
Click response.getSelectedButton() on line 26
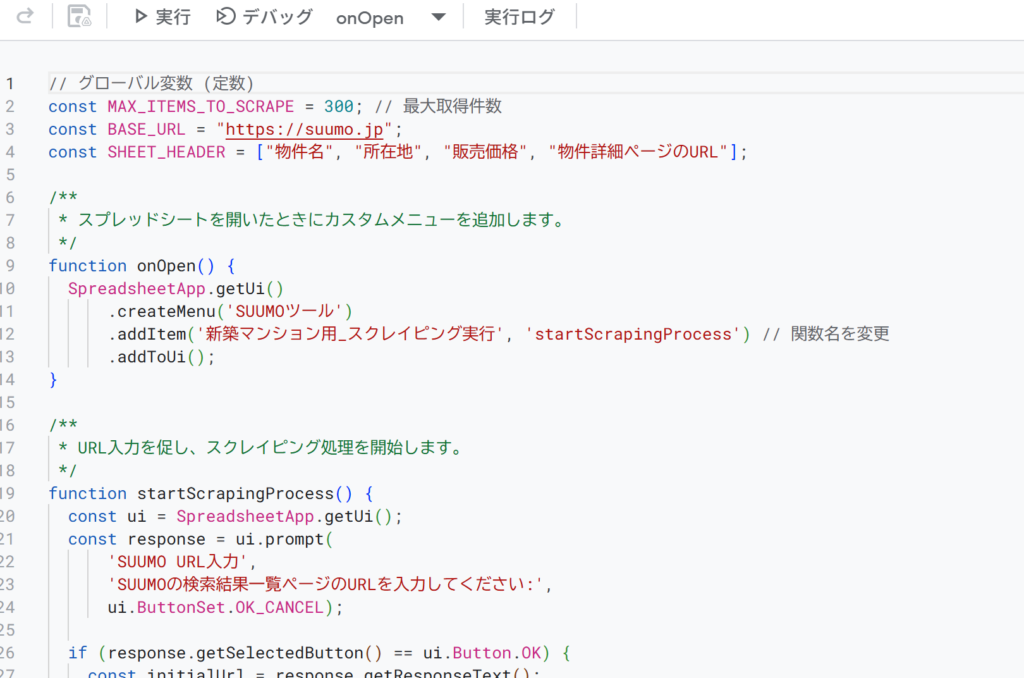[245, 653]
